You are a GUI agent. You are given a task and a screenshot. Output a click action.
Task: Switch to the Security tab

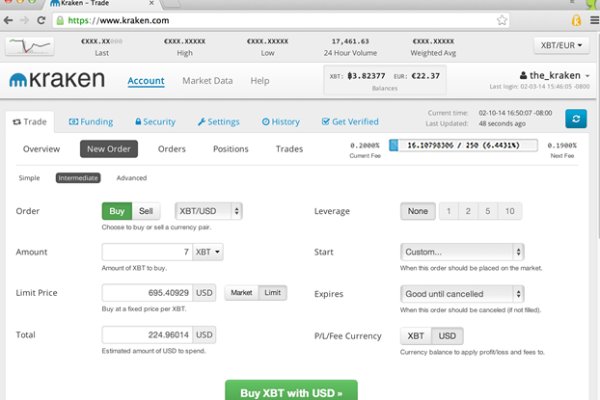[x=155, y=122]
